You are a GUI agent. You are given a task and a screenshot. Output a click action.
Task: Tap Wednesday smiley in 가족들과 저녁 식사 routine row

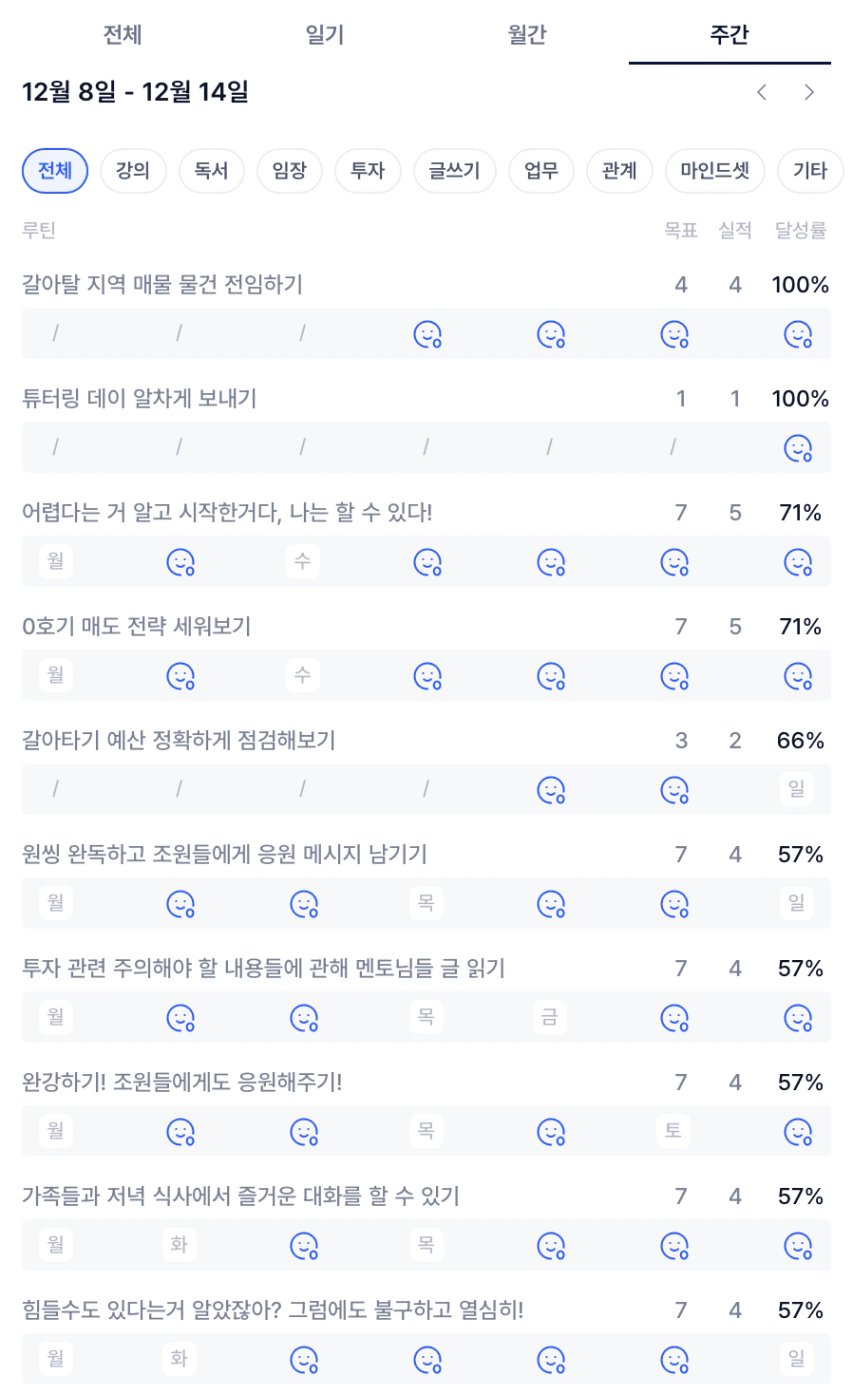[x=304, y=1246]
